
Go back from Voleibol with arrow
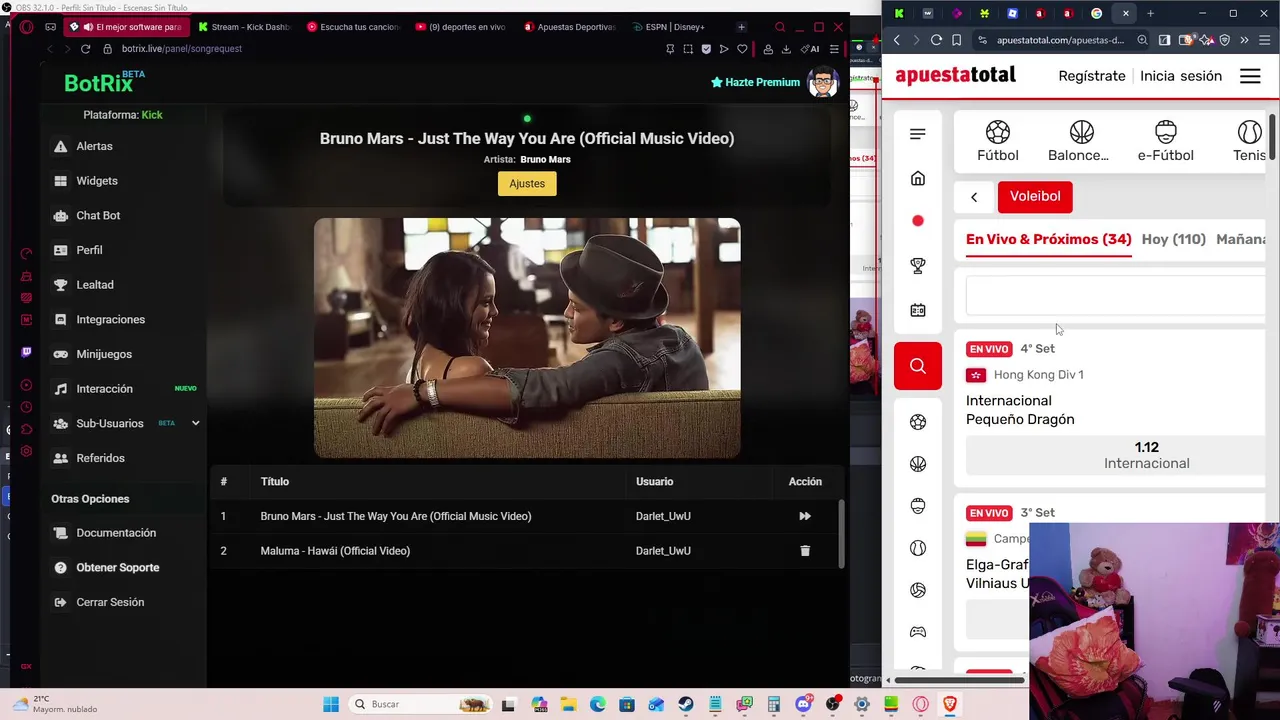pyautogui.click(x=974, y=197)
